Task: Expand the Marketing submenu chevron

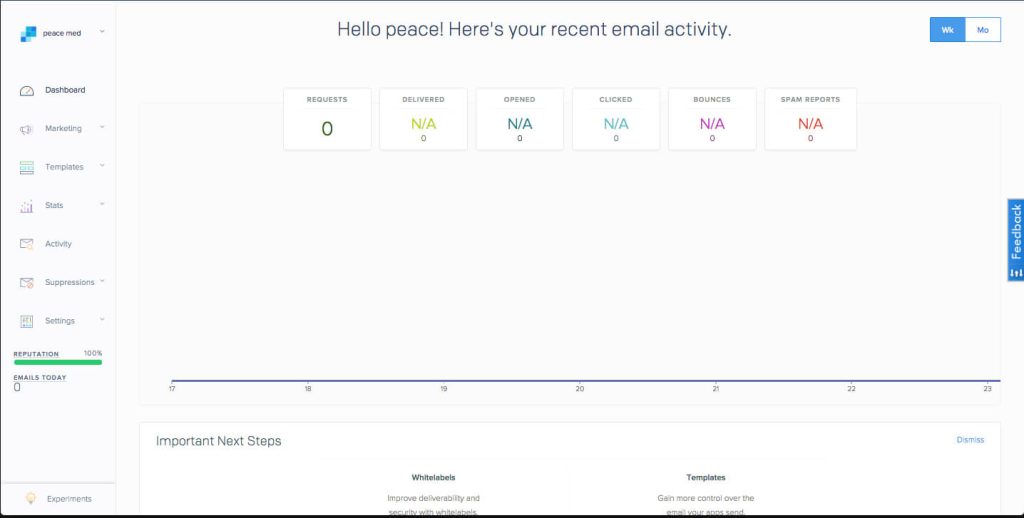Action: tap(102, 127)
